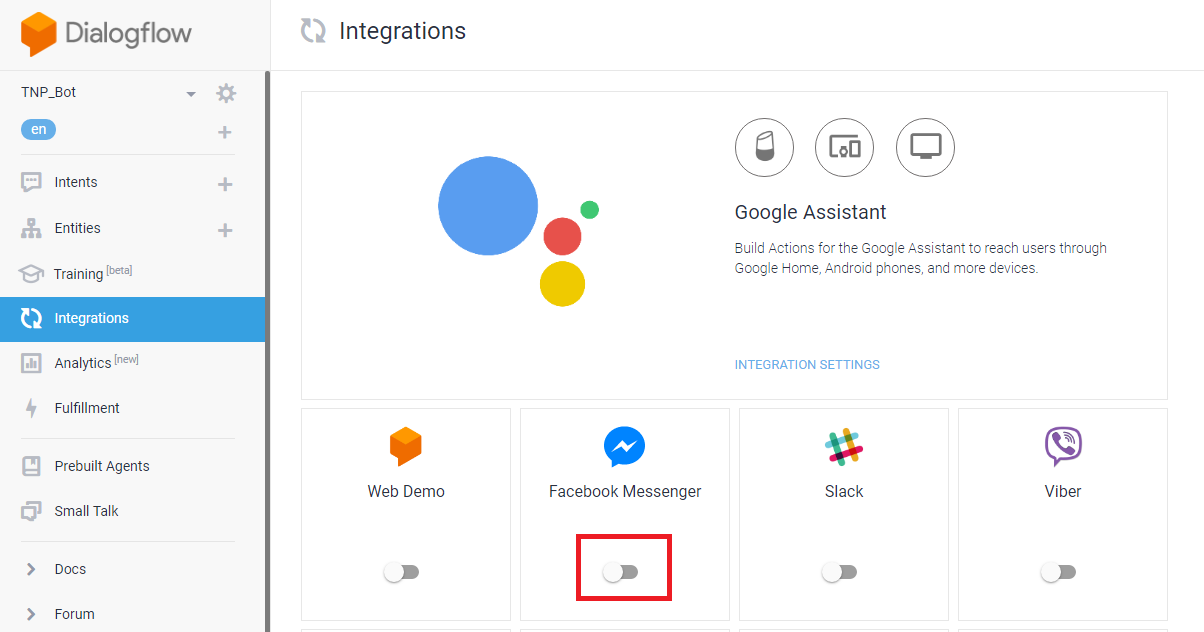Open INTEGRATION SETTINGS link
Viewport: 1204px width, 632px height.
pyautogui.click(x=807, y=365)
